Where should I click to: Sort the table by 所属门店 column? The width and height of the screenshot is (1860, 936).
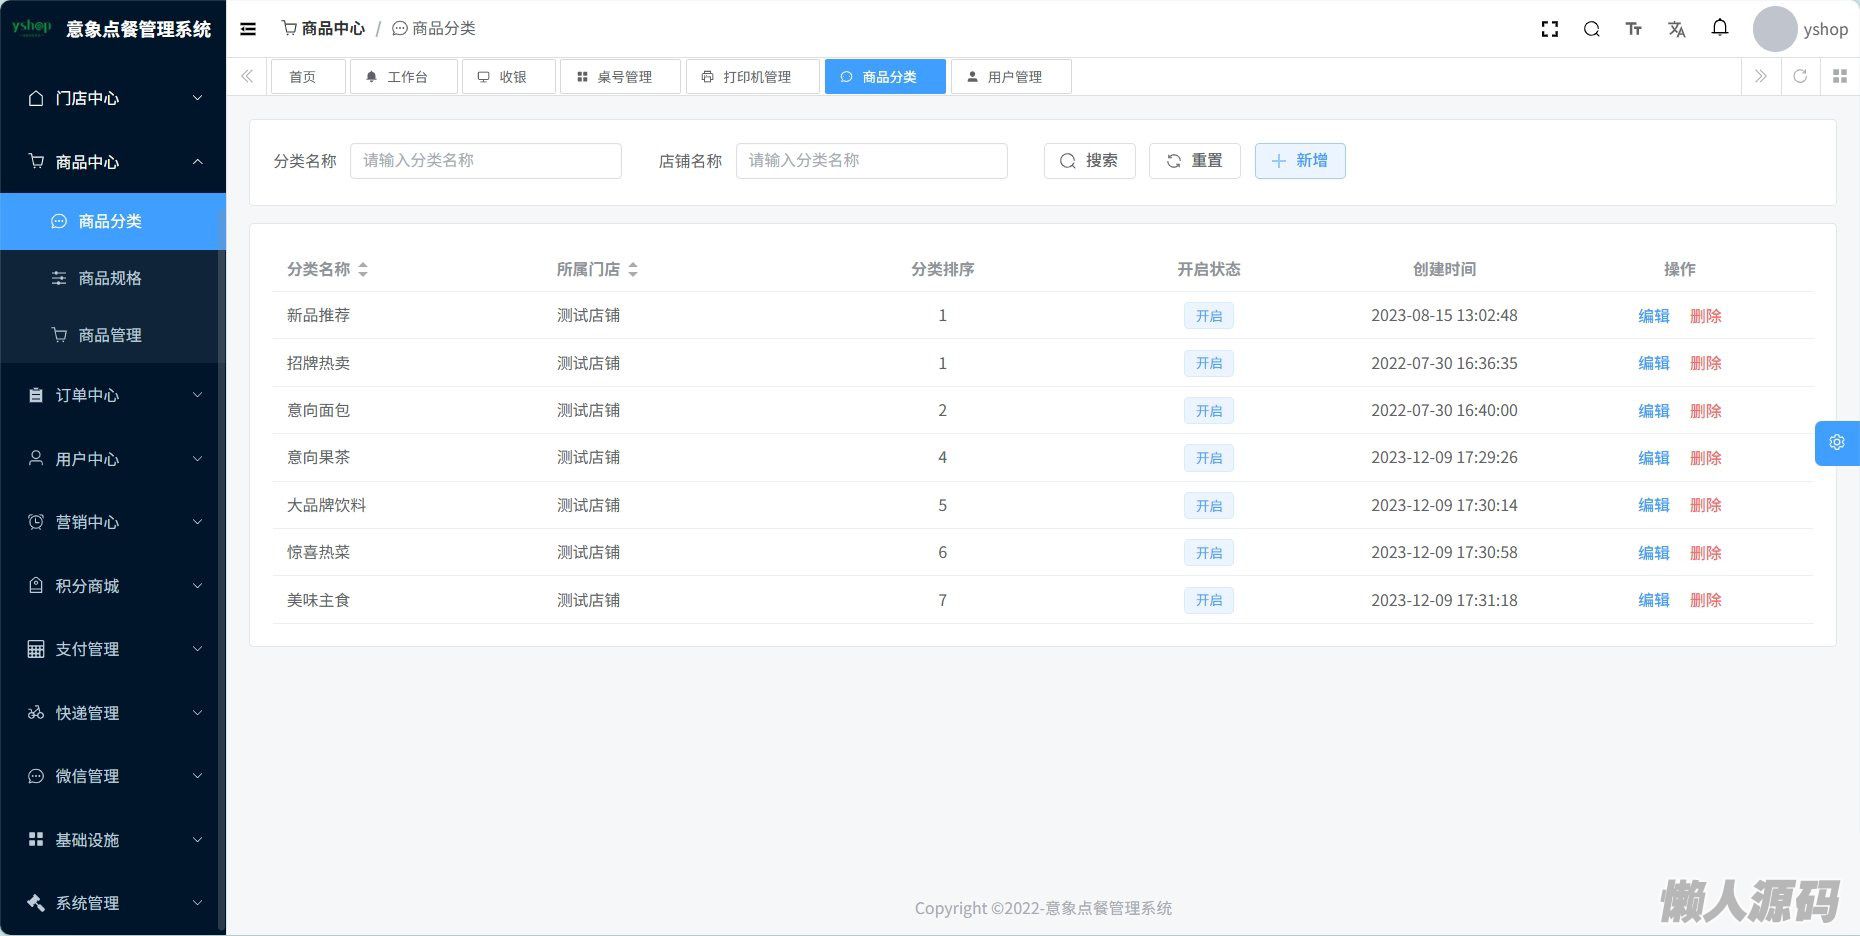point(633,269)
